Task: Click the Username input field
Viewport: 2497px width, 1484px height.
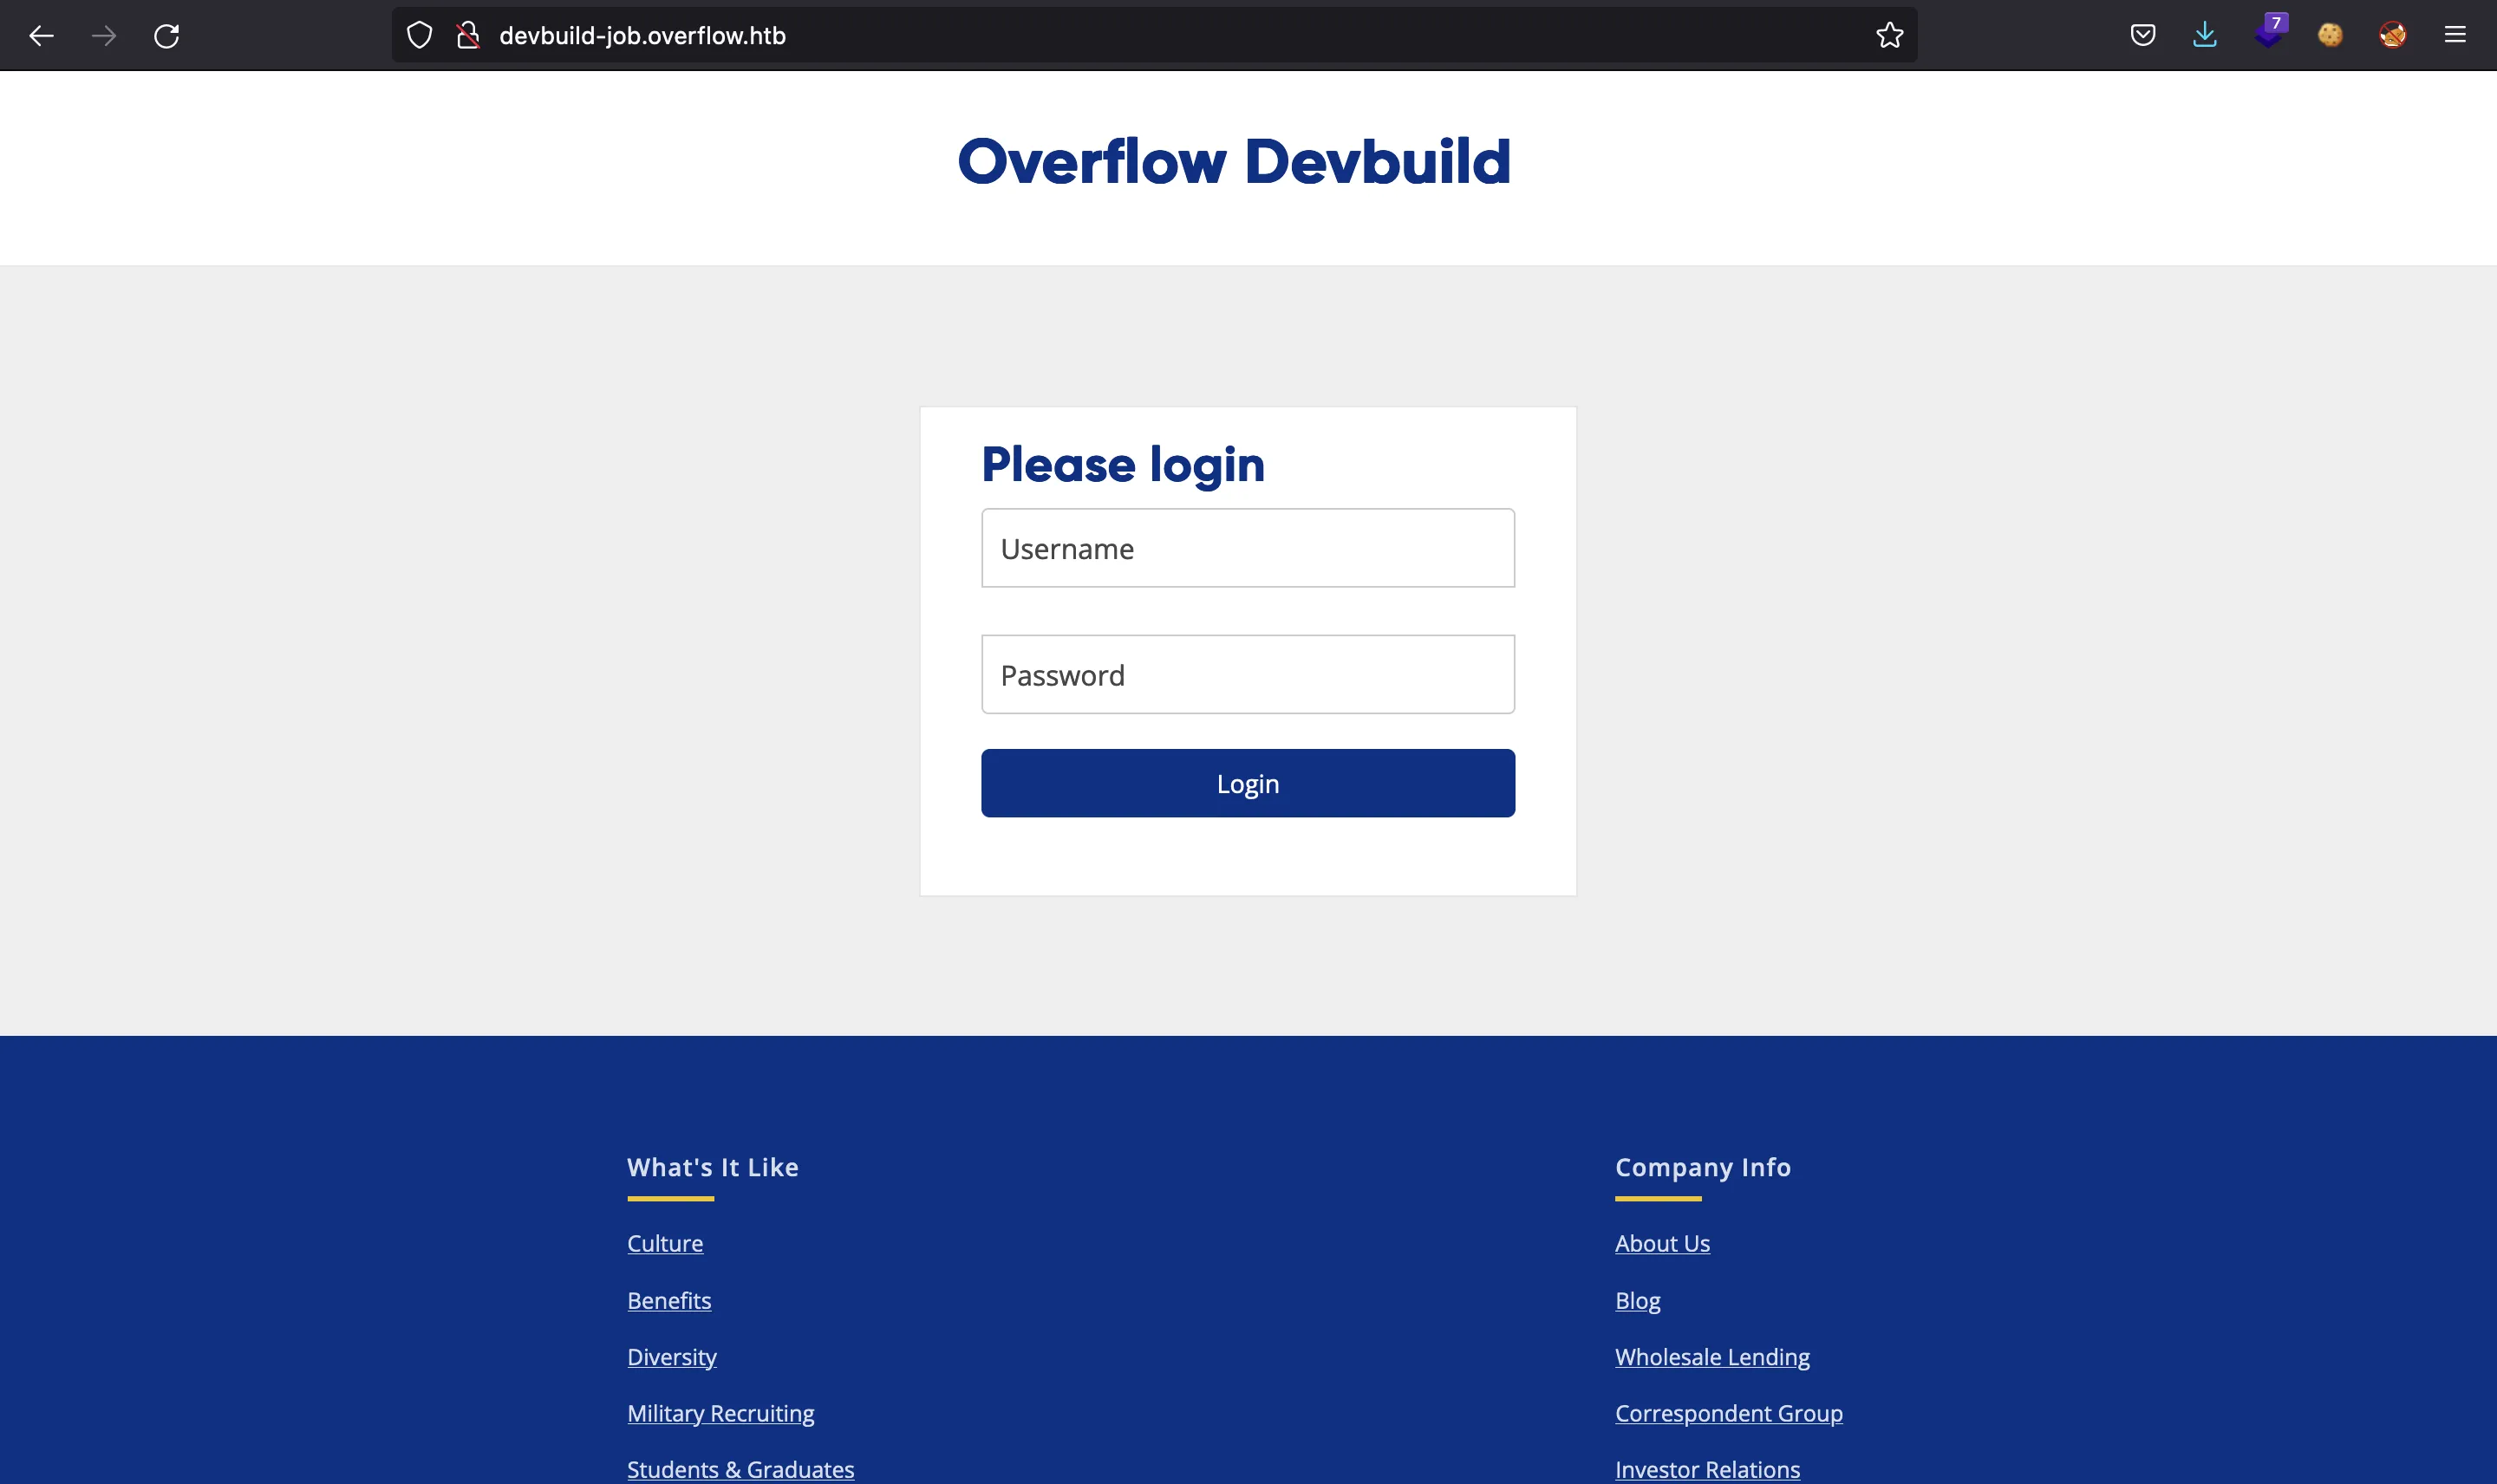Action: tap(1248, 548)
